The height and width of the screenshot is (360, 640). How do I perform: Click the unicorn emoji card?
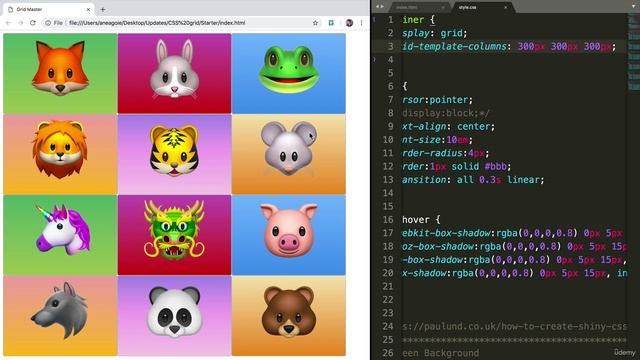60,235
